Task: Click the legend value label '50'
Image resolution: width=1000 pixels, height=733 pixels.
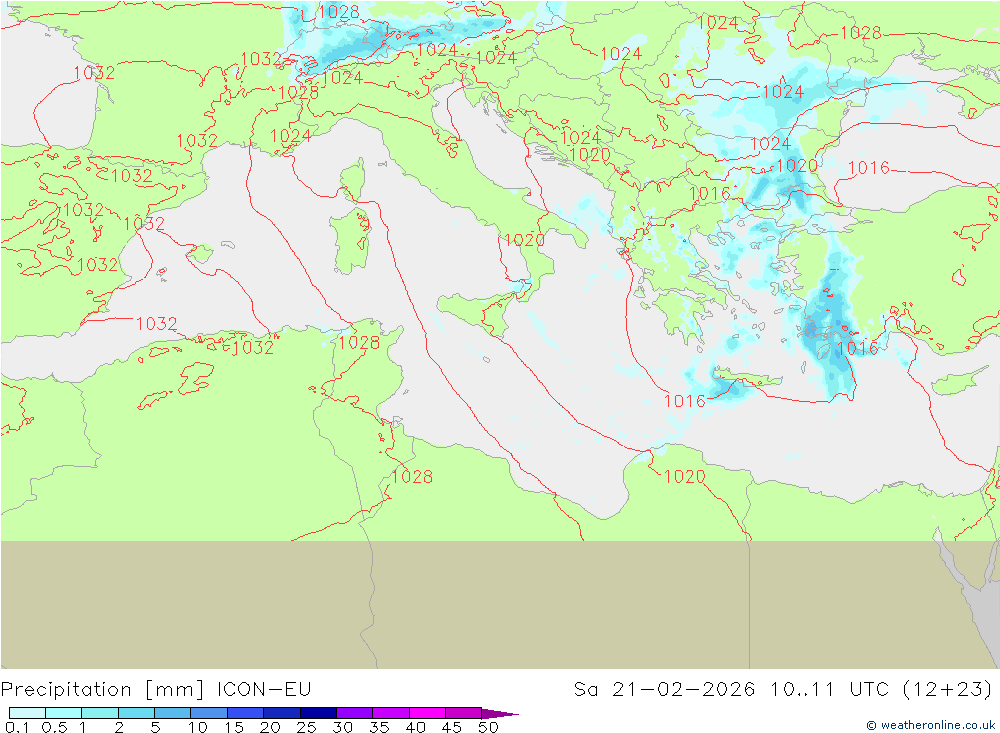Action: [x=488, y=727]
